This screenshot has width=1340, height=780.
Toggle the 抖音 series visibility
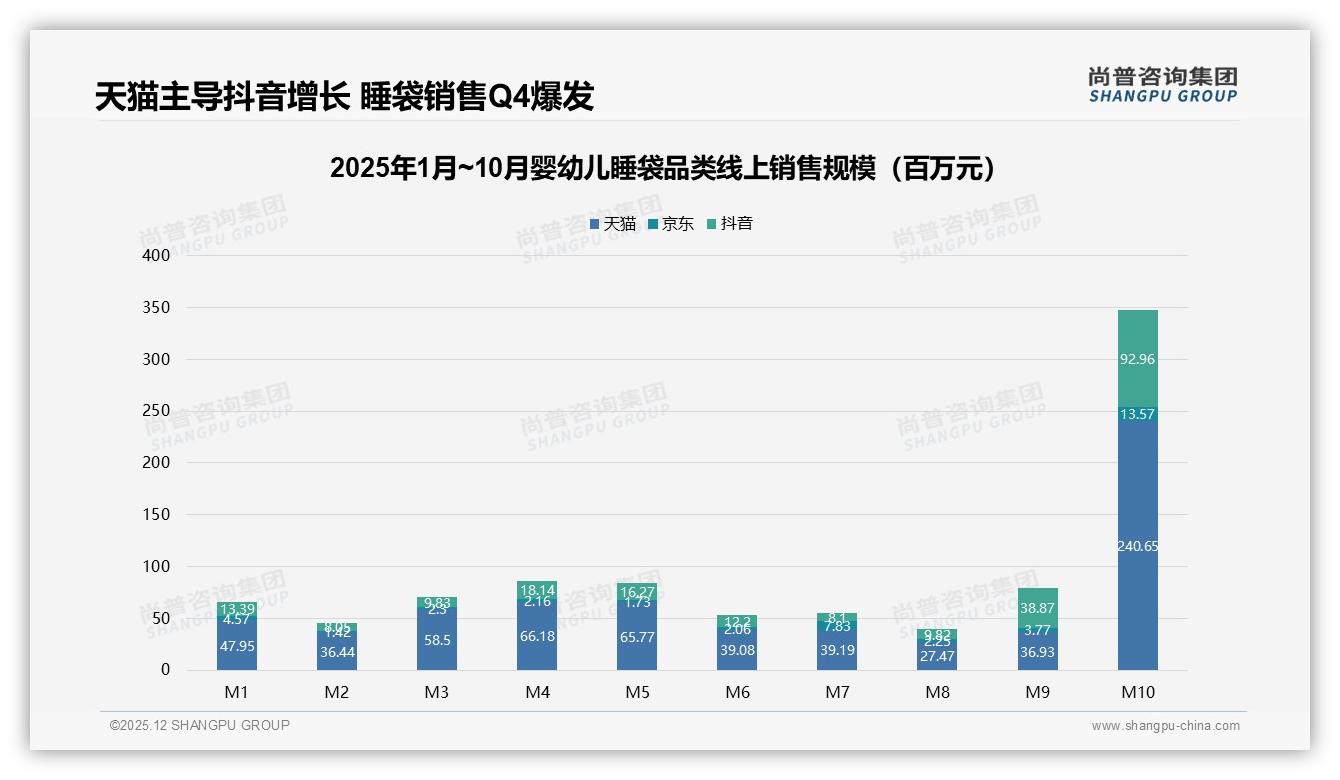point(733,224)
